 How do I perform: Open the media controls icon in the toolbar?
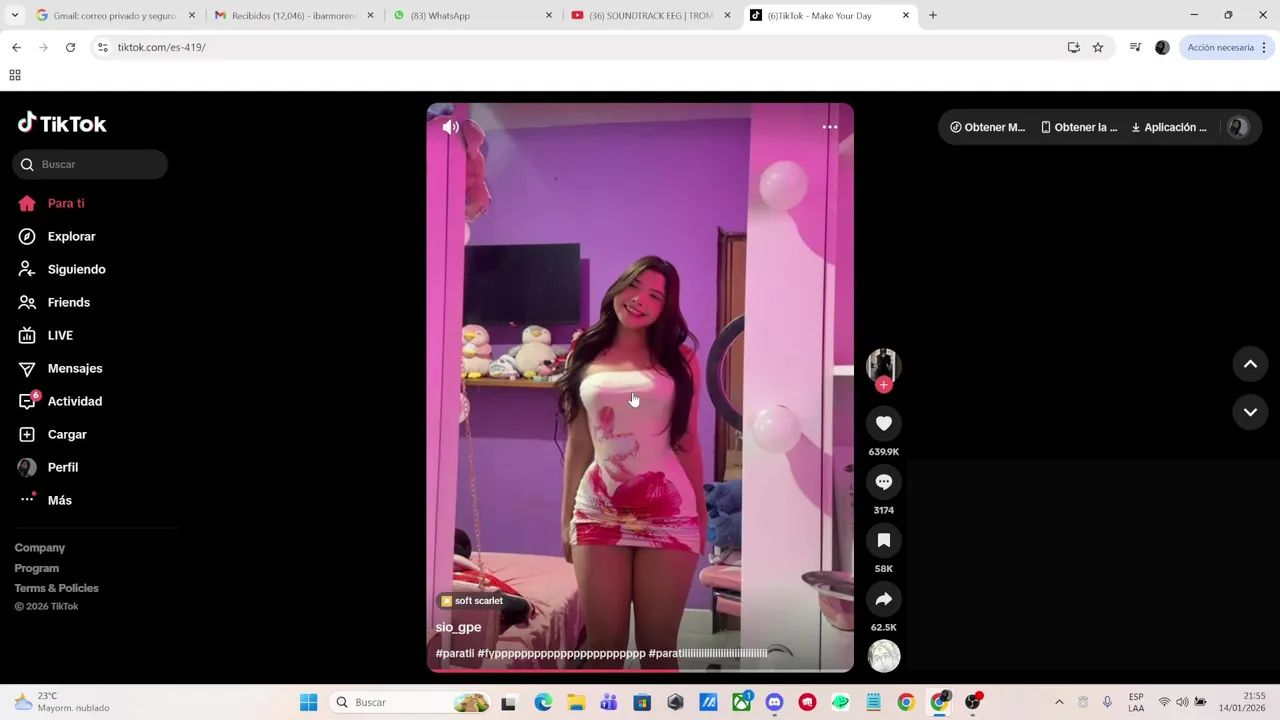point(1135,47)
